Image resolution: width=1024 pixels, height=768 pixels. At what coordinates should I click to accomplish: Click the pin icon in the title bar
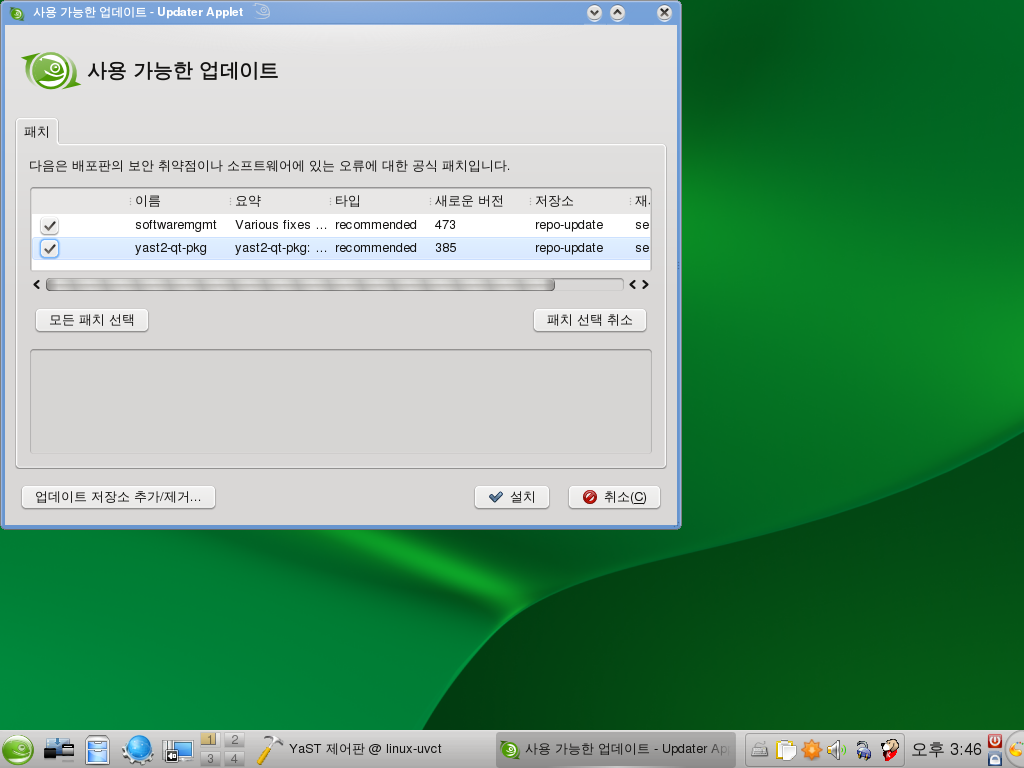tap(261, 12)
